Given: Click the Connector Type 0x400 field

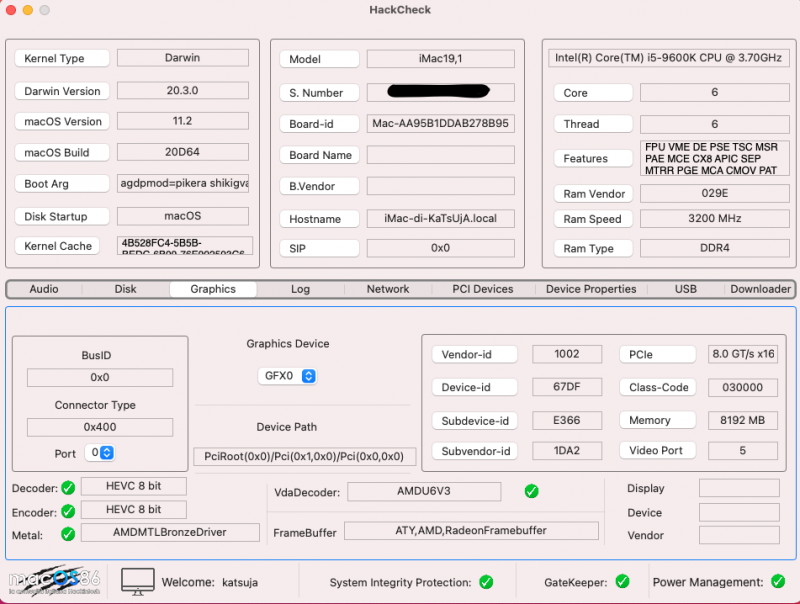Looking at the screenshot, I should pyautogui.click(x=100, y=427).
